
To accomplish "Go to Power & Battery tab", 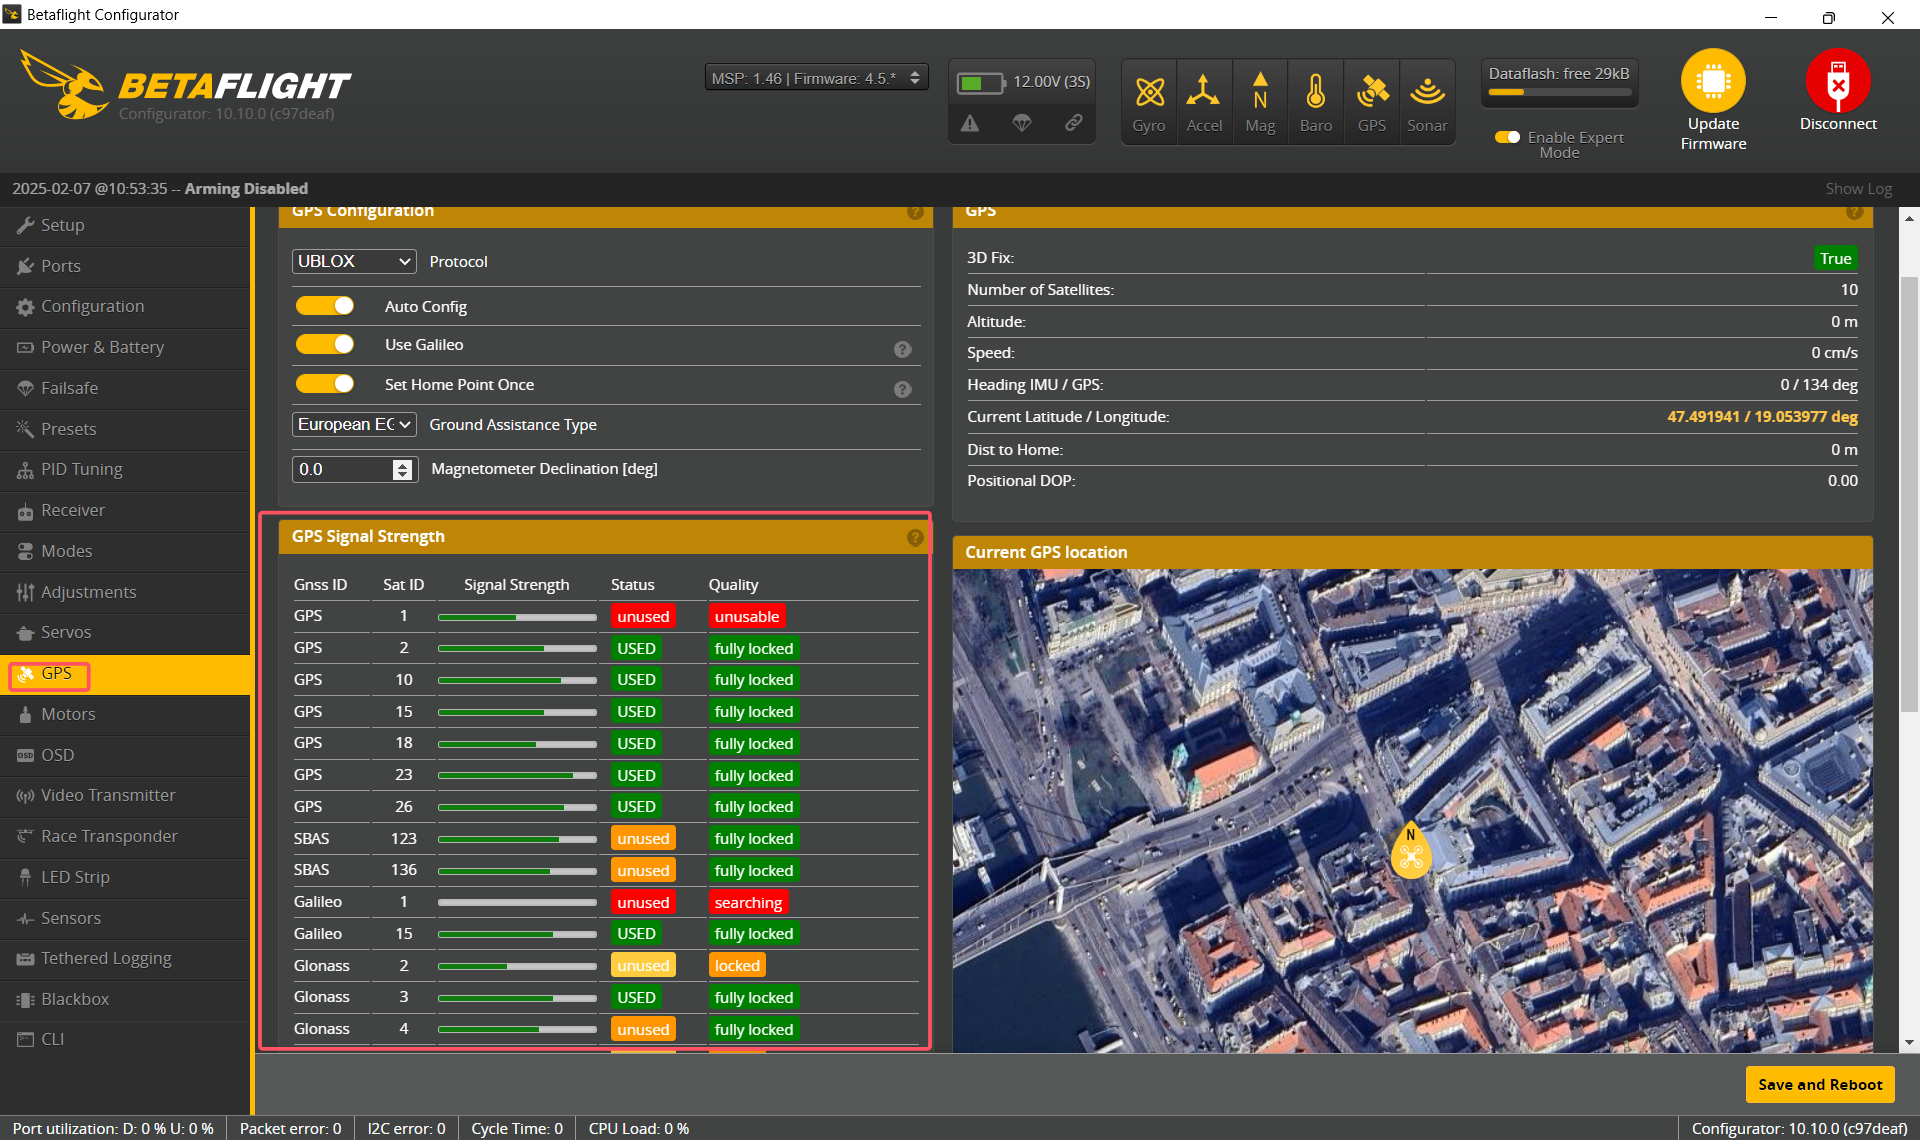I will (125, 347).
